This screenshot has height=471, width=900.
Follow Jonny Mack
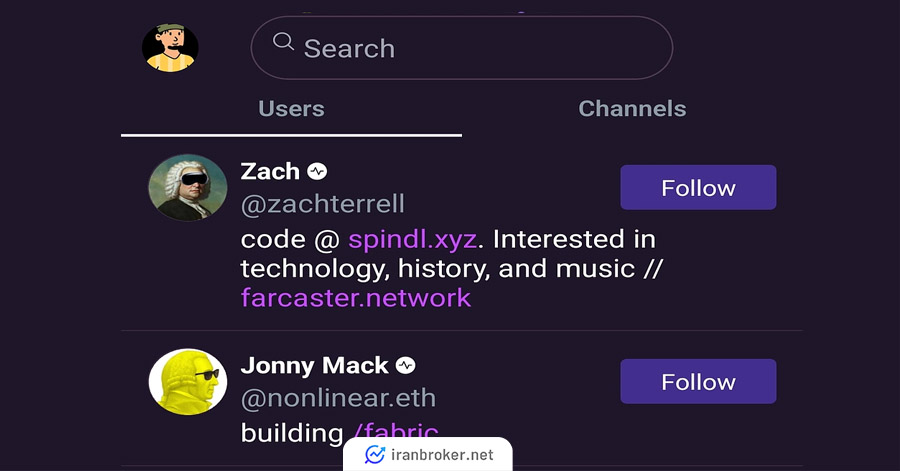pos(698,382)
